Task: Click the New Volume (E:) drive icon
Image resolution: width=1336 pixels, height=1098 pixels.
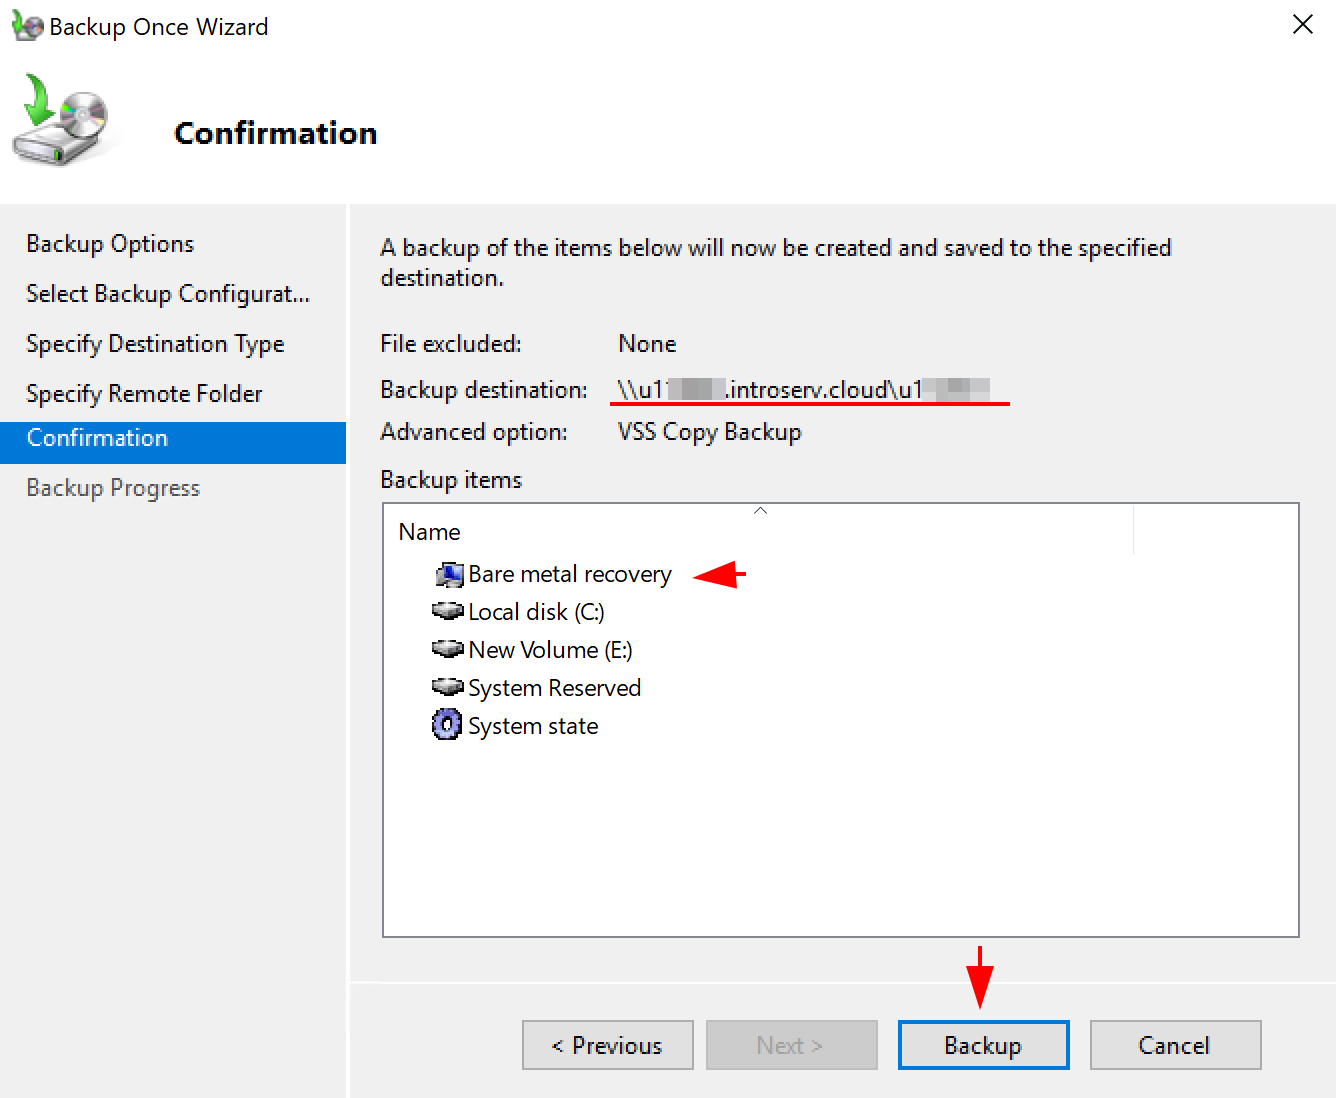Action: (447, 649)
